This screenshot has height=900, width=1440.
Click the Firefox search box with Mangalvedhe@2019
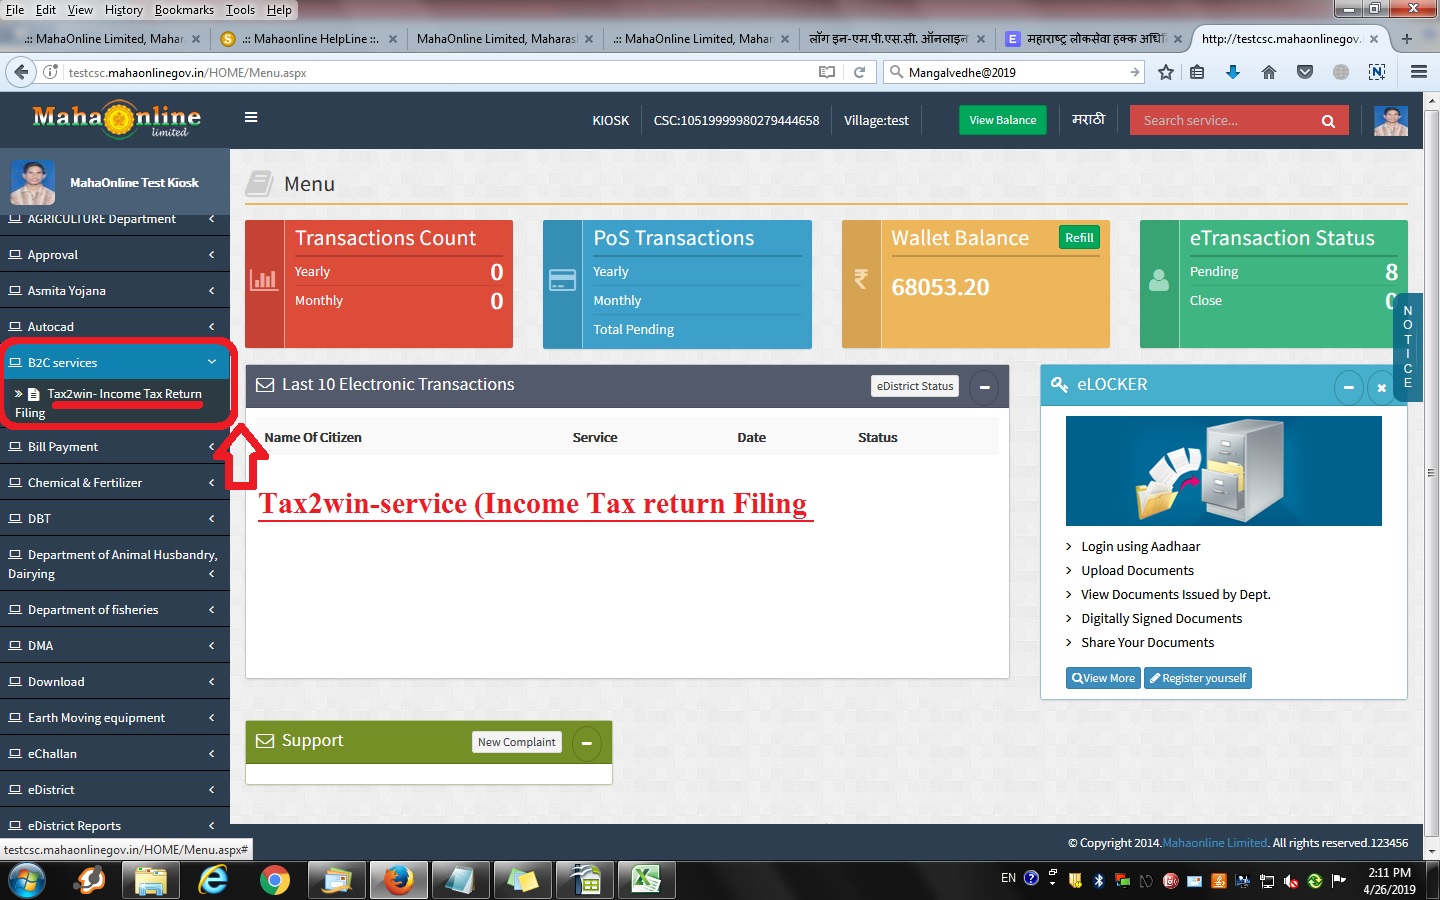click(x=1015, y=72)
